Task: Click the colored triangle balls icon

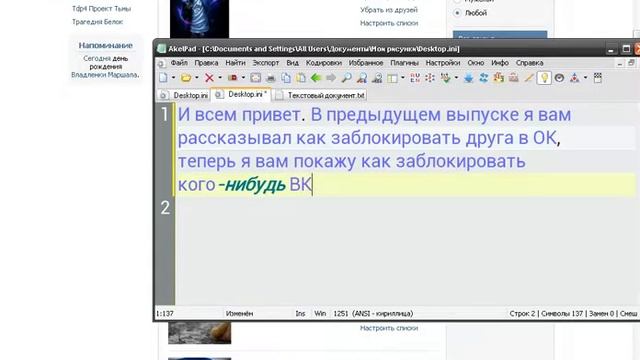Action: [x=575, y=78]
